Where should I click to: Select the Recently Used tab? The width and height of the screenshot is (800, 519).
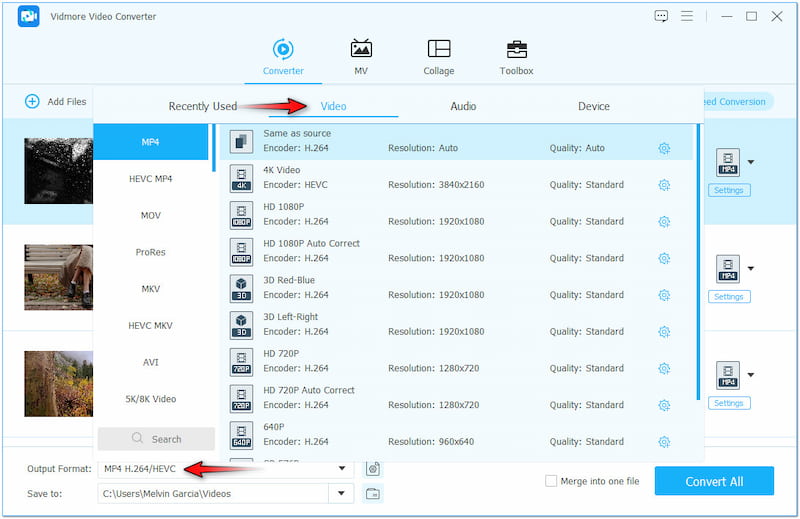[x=202, y=106]
